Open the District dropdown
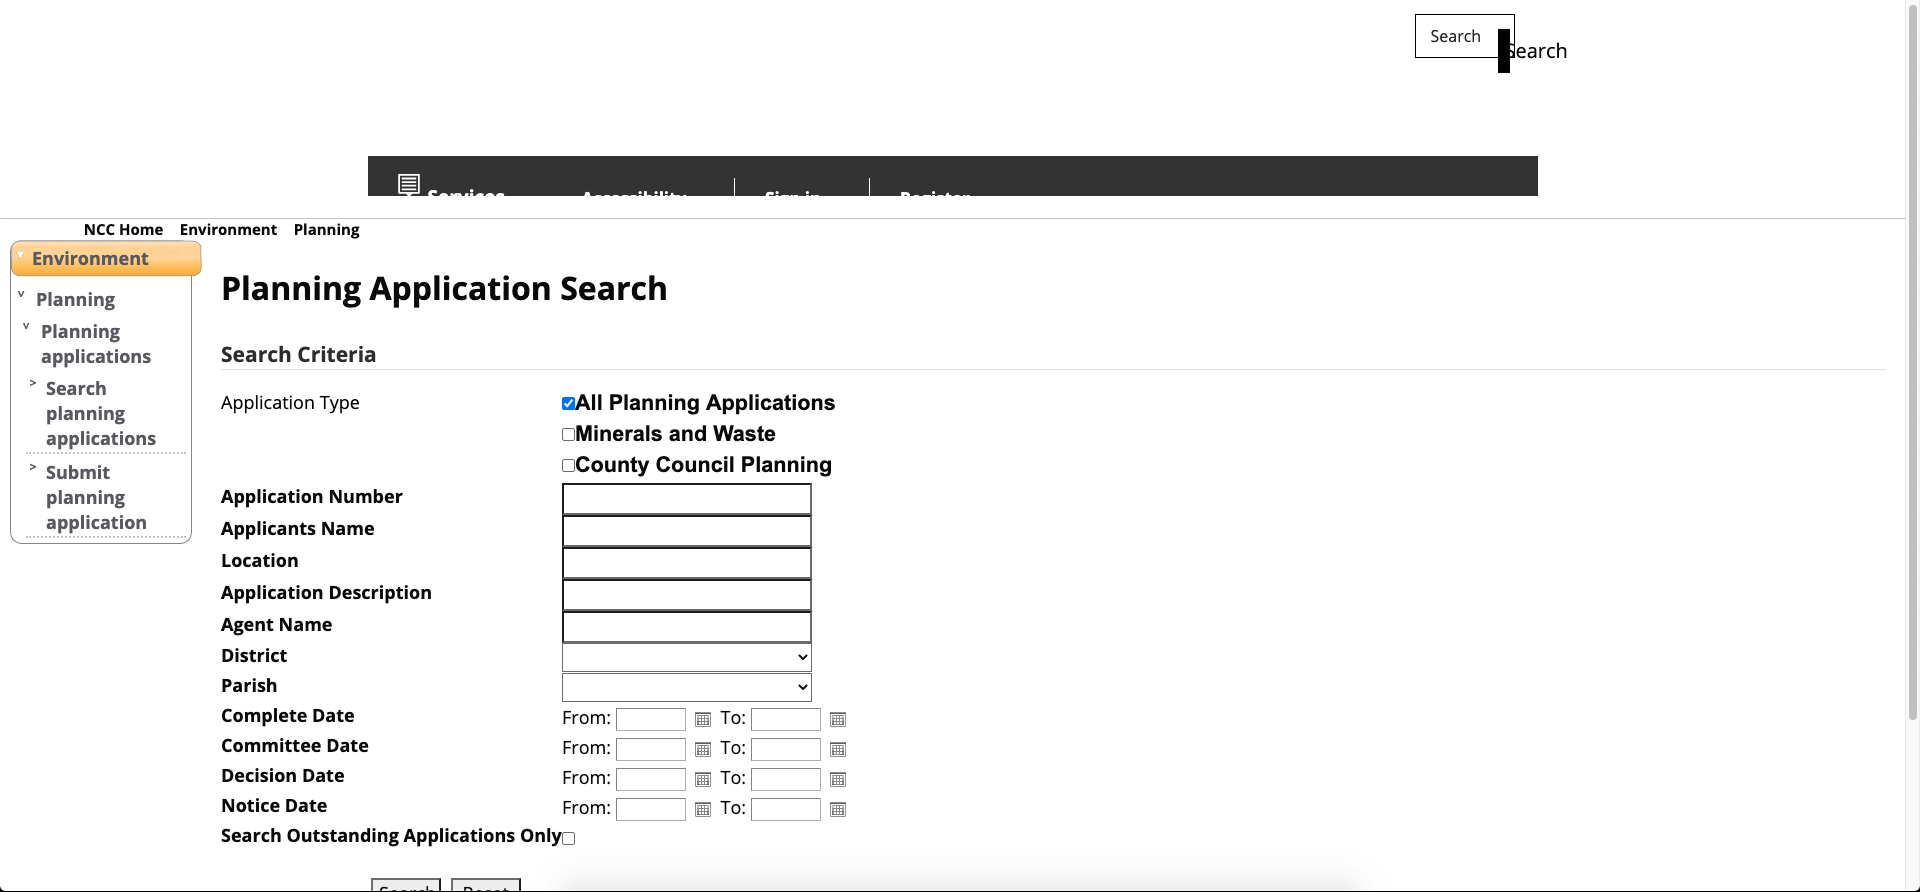 [686, 657]
